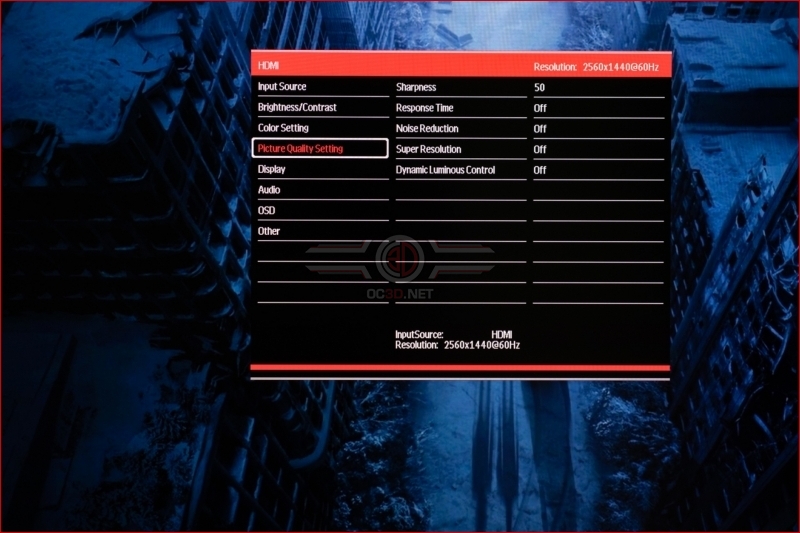Click the InputSource HDMI info line
Screen dimensions: 800x533
(454, 335)
